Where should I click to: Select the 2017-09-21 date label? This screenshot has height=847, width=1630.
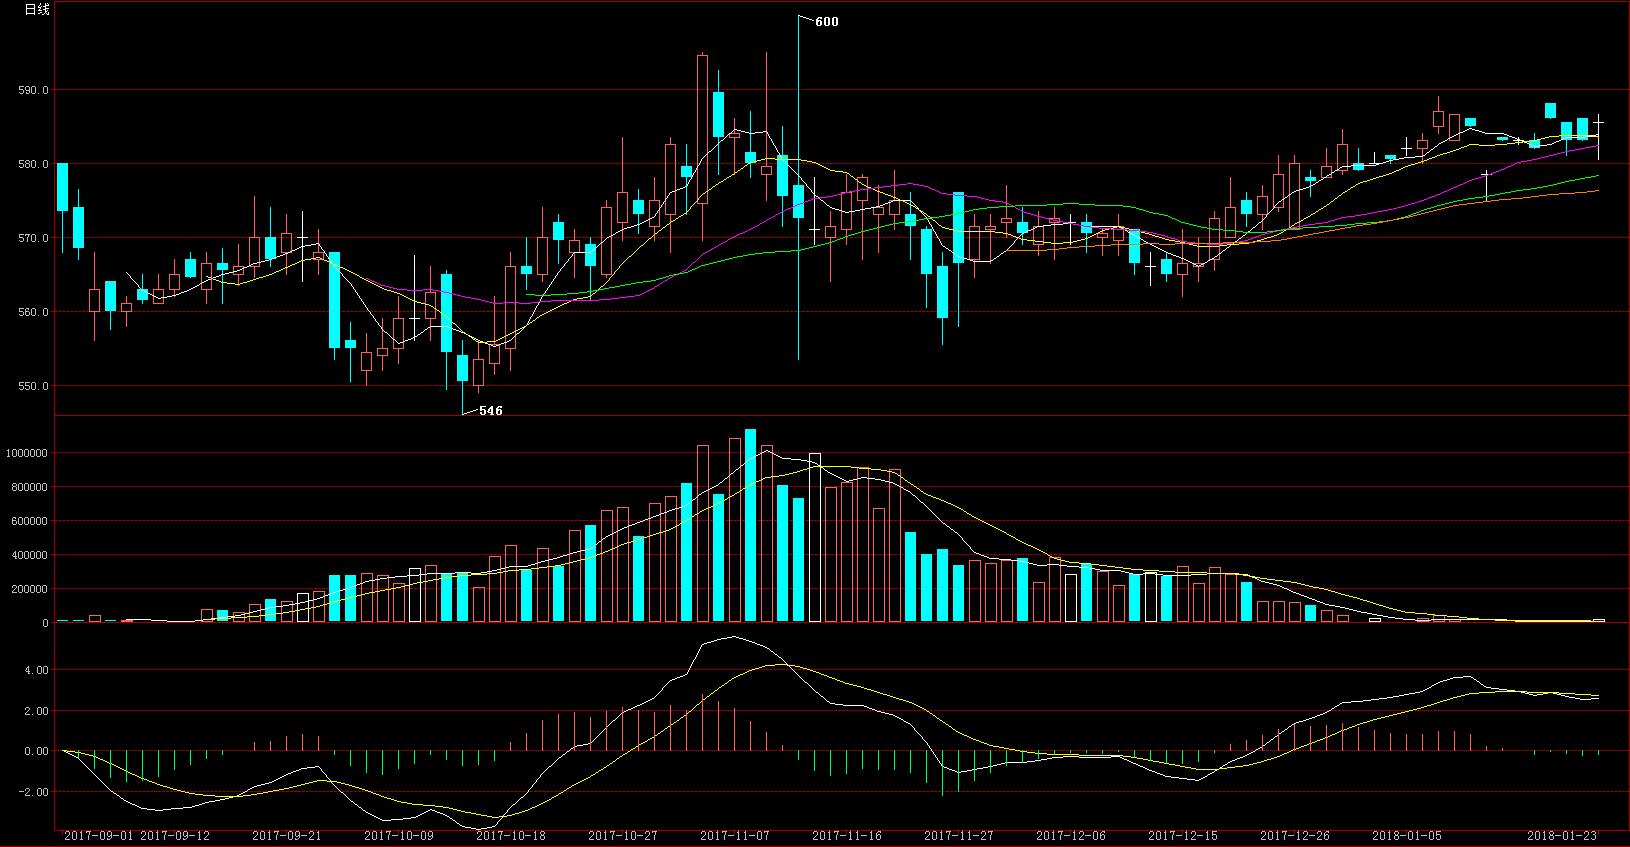pyautogui.click(x=287, y=835)
